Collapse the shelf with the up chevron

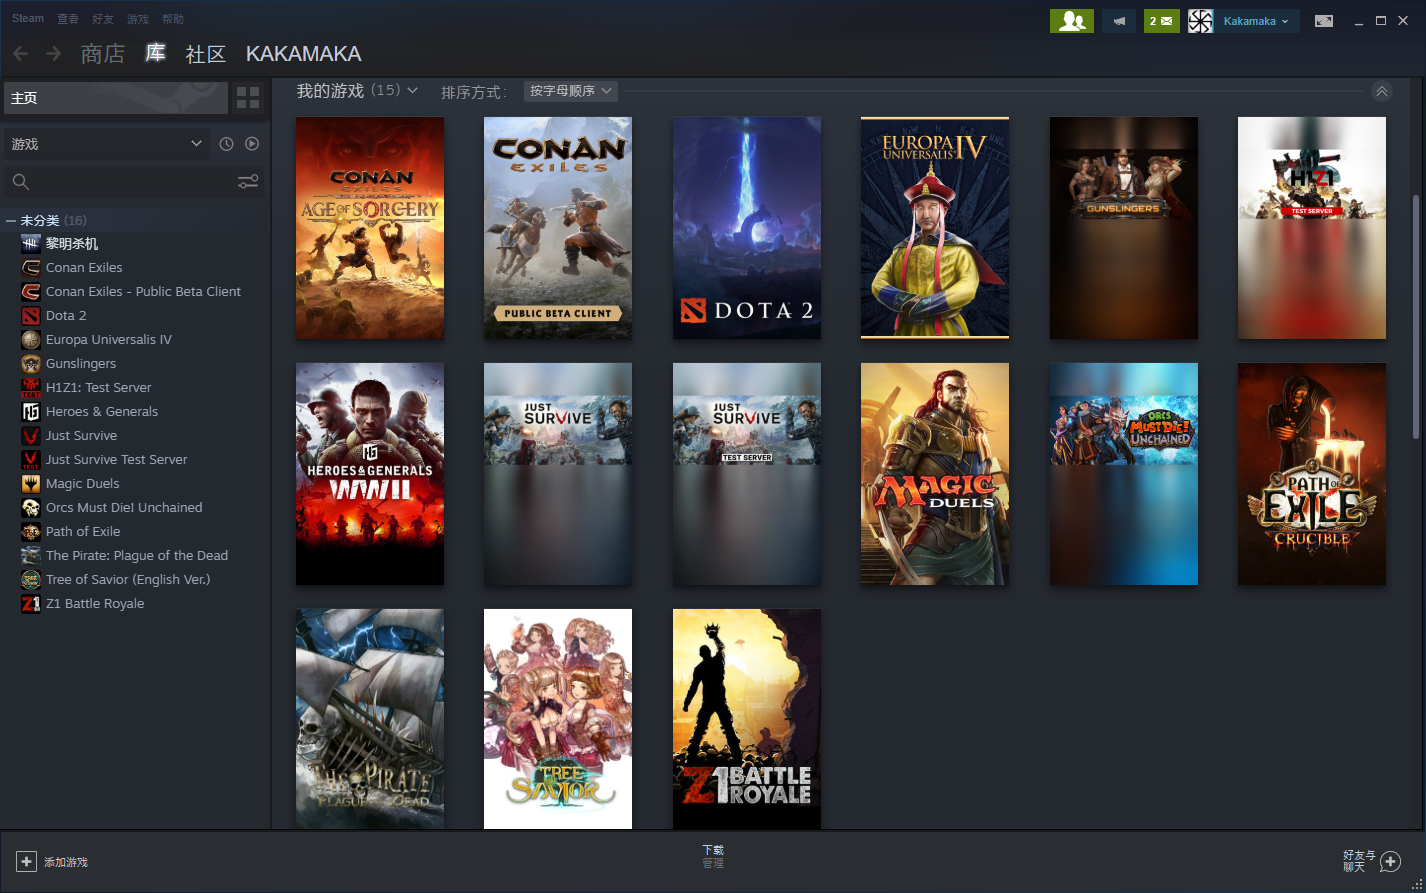1382,92
